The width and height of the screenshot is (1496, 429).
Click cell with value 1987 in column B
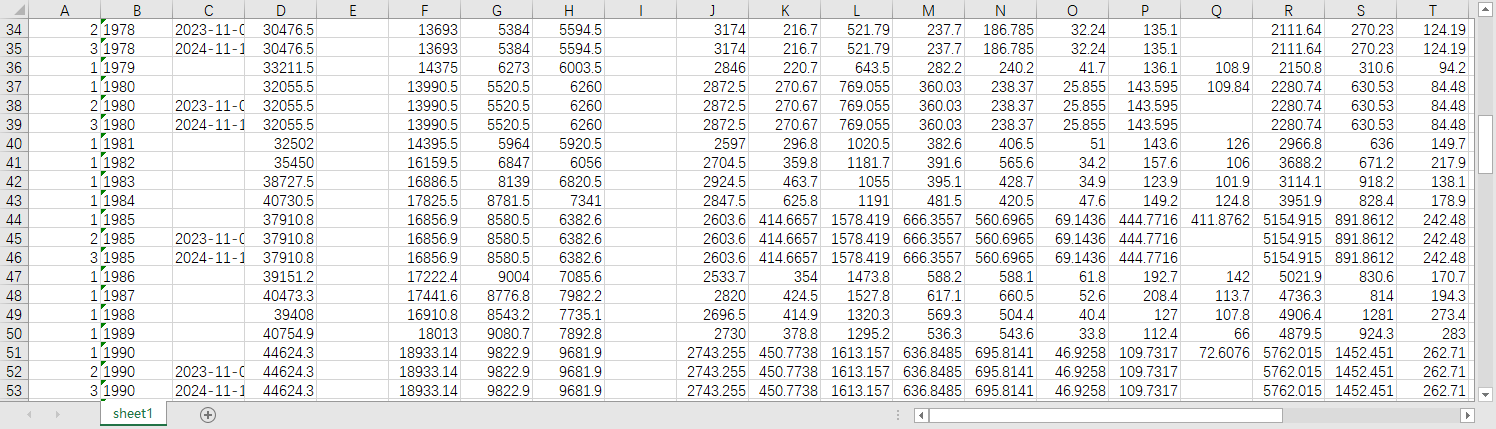pos(137,296)
